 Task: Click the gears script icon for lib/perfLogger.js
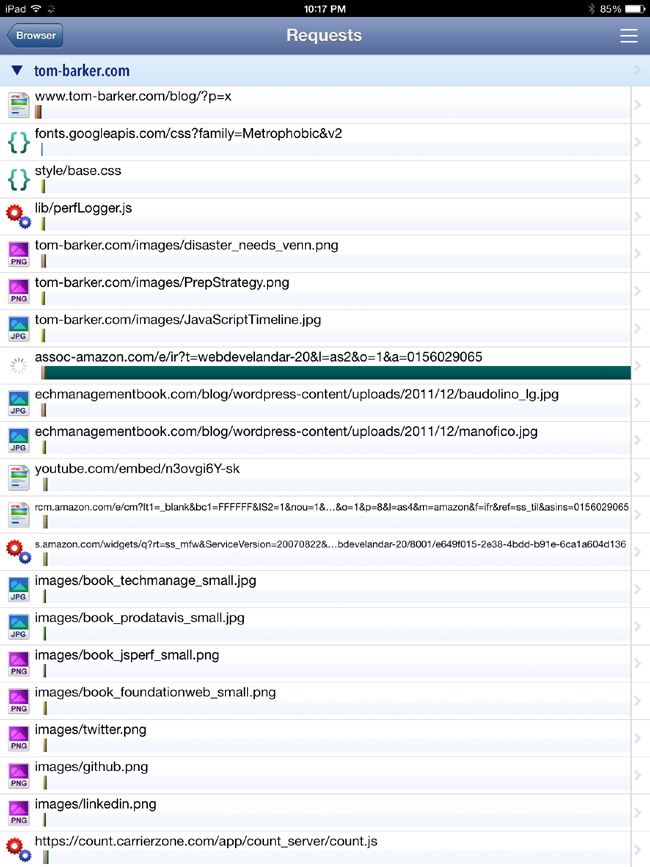pyautogui.click(x=18, y=217)
